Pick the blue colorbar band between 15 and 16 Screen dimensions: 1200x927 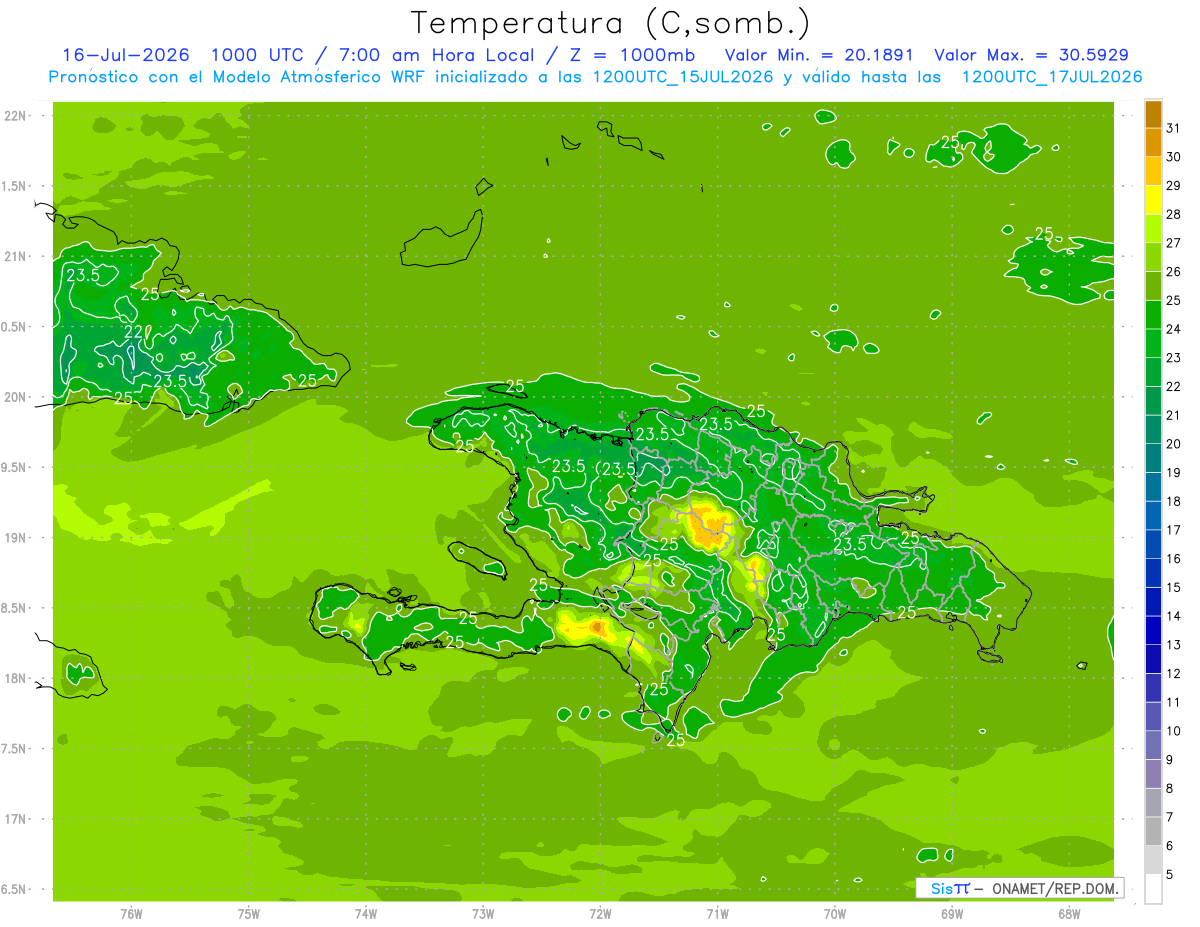click(1153, 573)
